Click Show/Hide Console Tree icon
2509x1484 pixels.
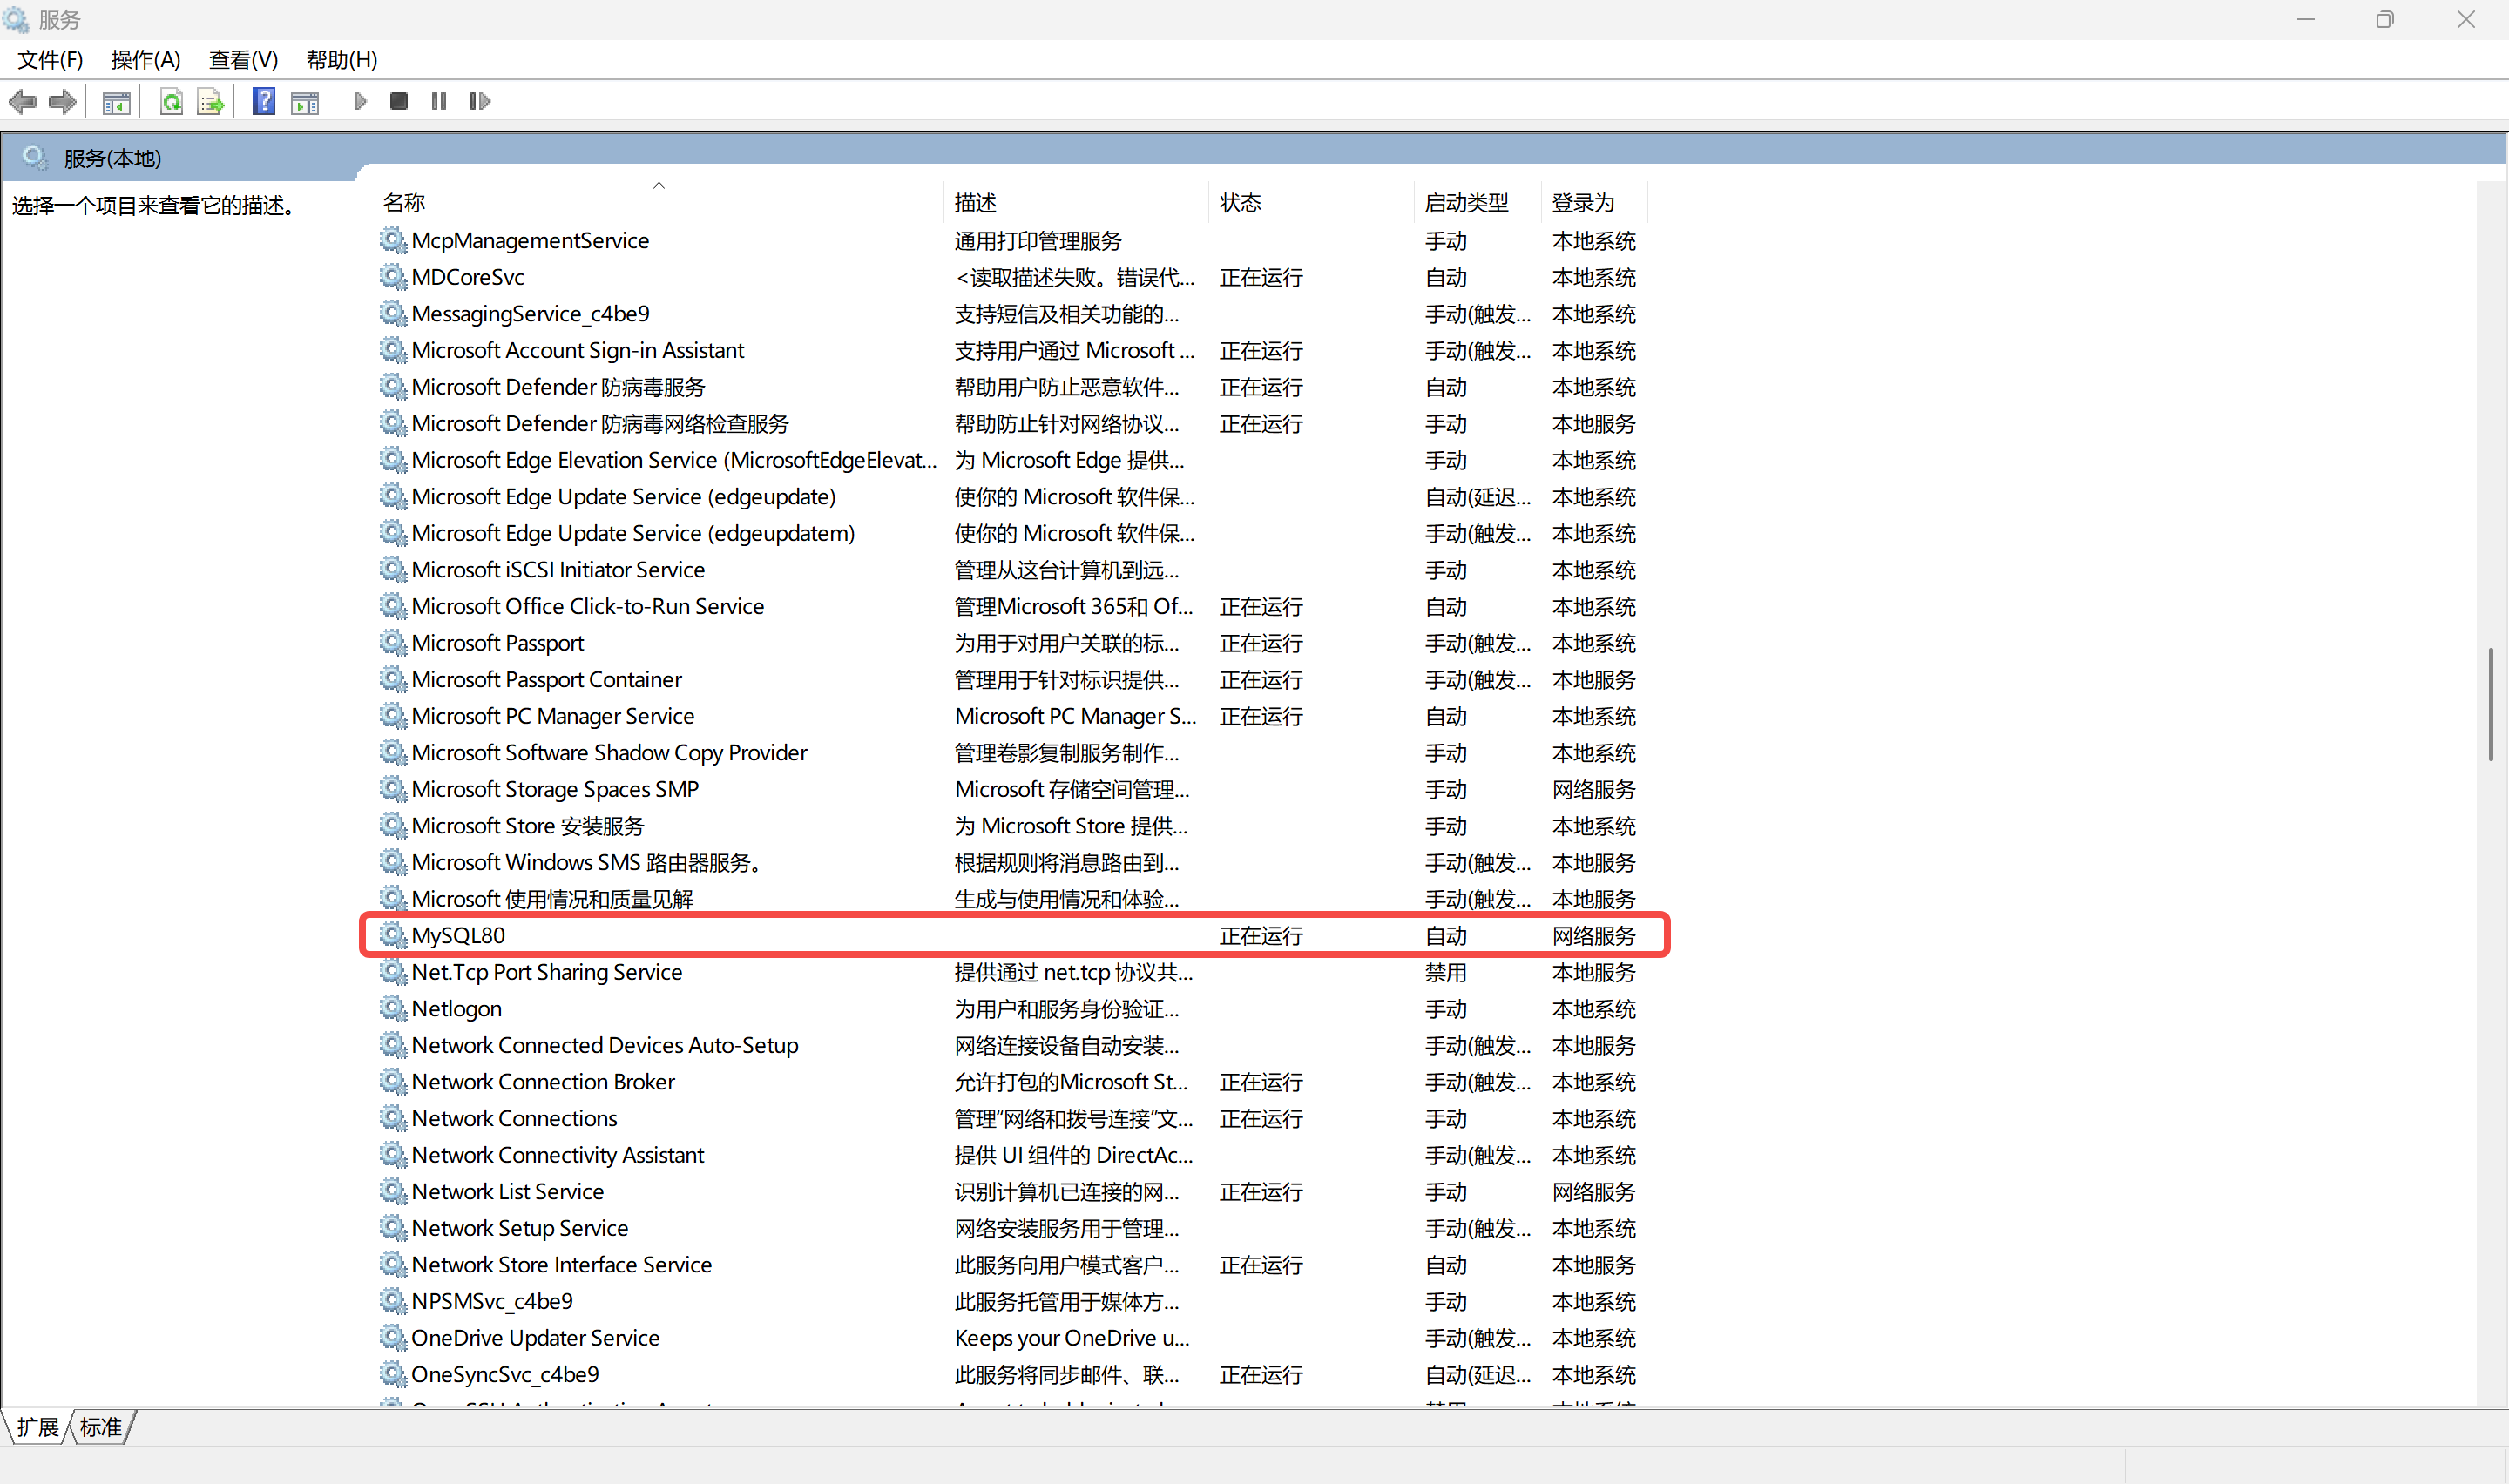click(116, 101)
